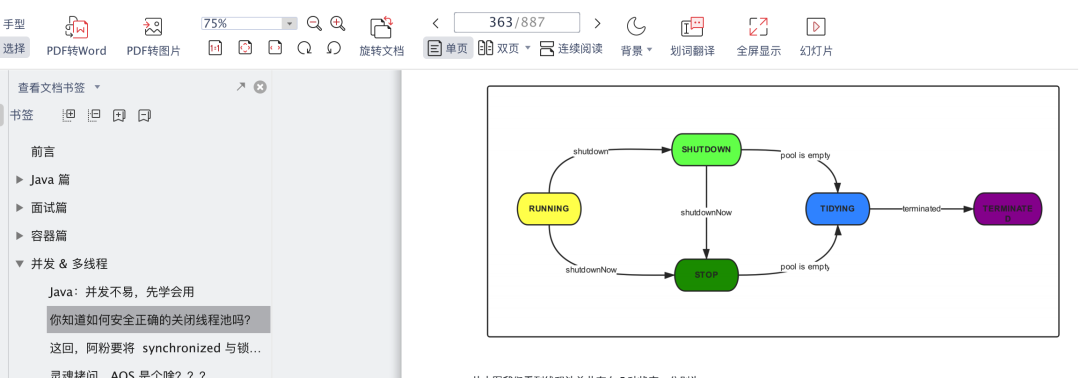Expand 容器篇 bookmark
The width and height of the screenshot is (1080, 378).
(x=19, y=235)
